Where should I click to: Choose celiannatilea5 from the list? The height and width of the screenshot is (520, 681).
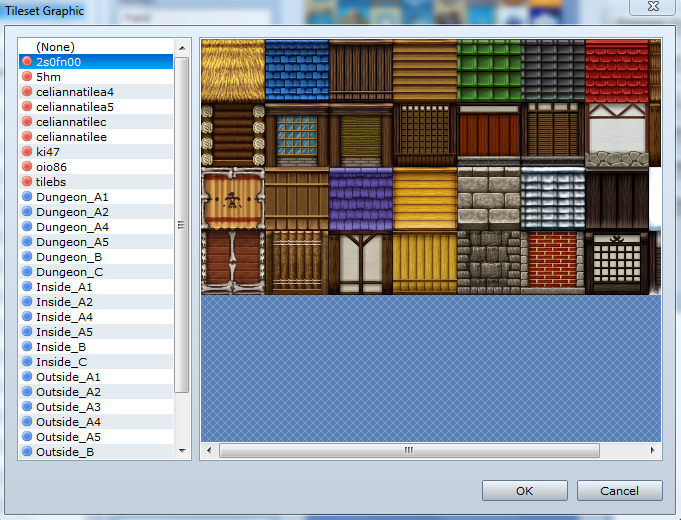coord(96,107)
